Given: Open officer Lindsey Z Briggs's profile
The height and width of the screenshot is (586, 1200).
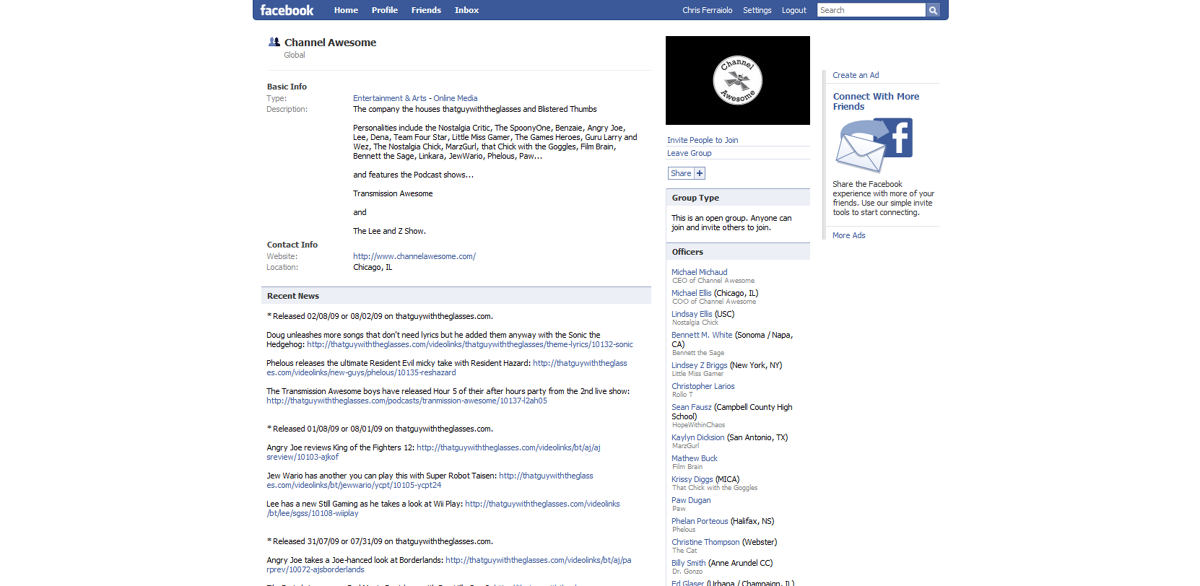Looking at the screenshot, I should pos(699,365).
